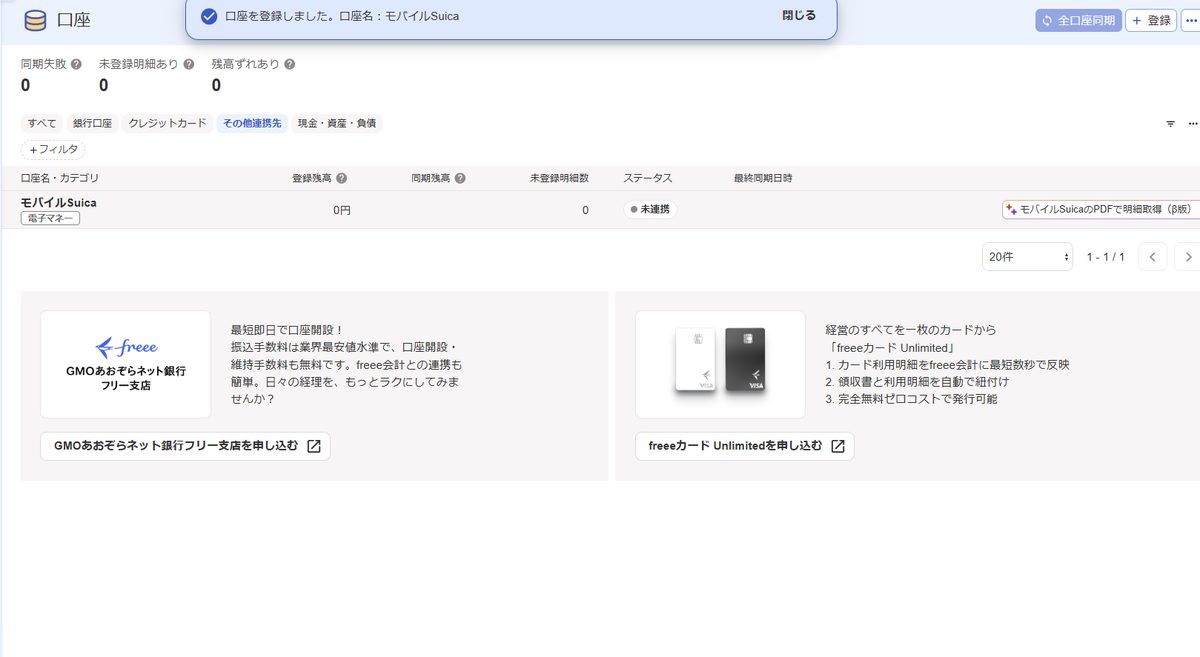
Task: Click the help icon next to 残高ずれあり
Action: point(290,64)
